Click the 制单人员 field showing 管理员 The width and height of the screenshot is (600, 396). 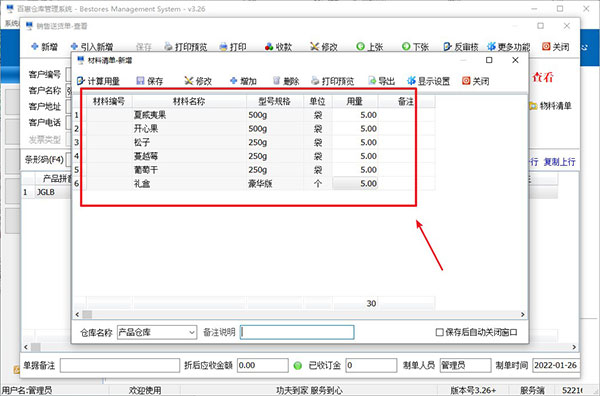[x=465, y=365]
